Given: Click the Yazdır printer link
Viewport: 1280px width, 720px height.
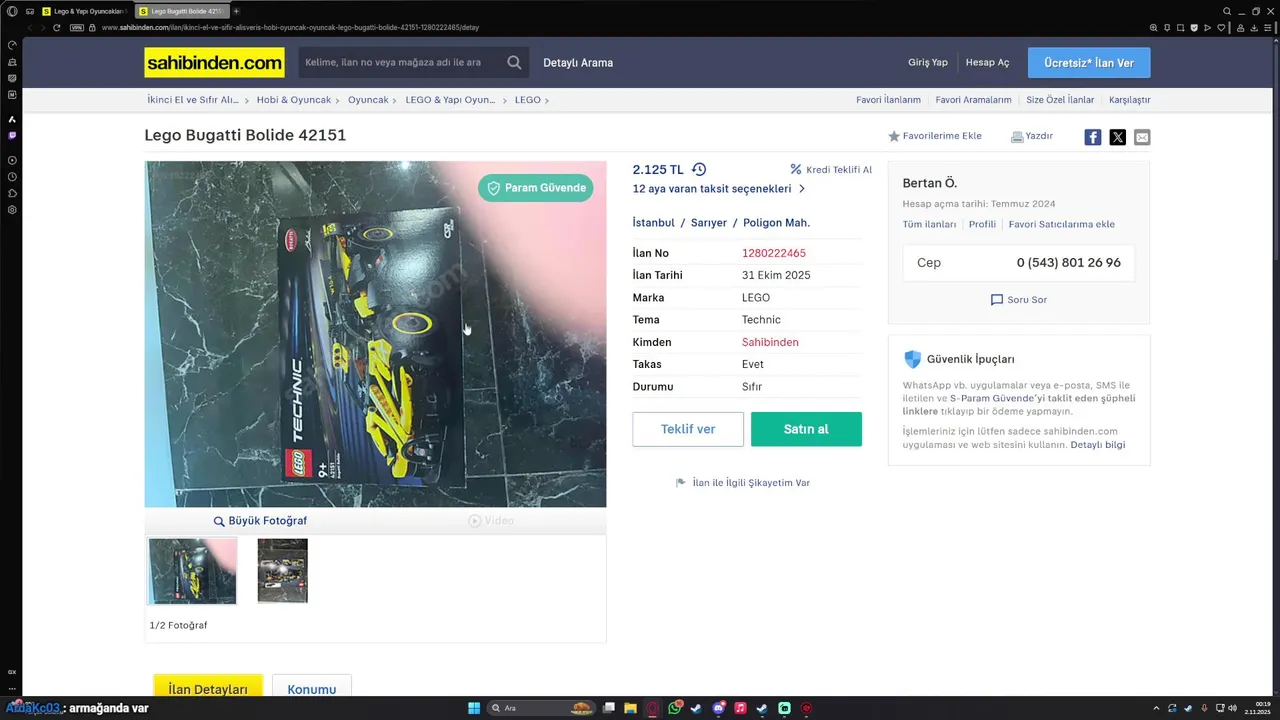Looking at the screenshot, I should [1032, 136].
